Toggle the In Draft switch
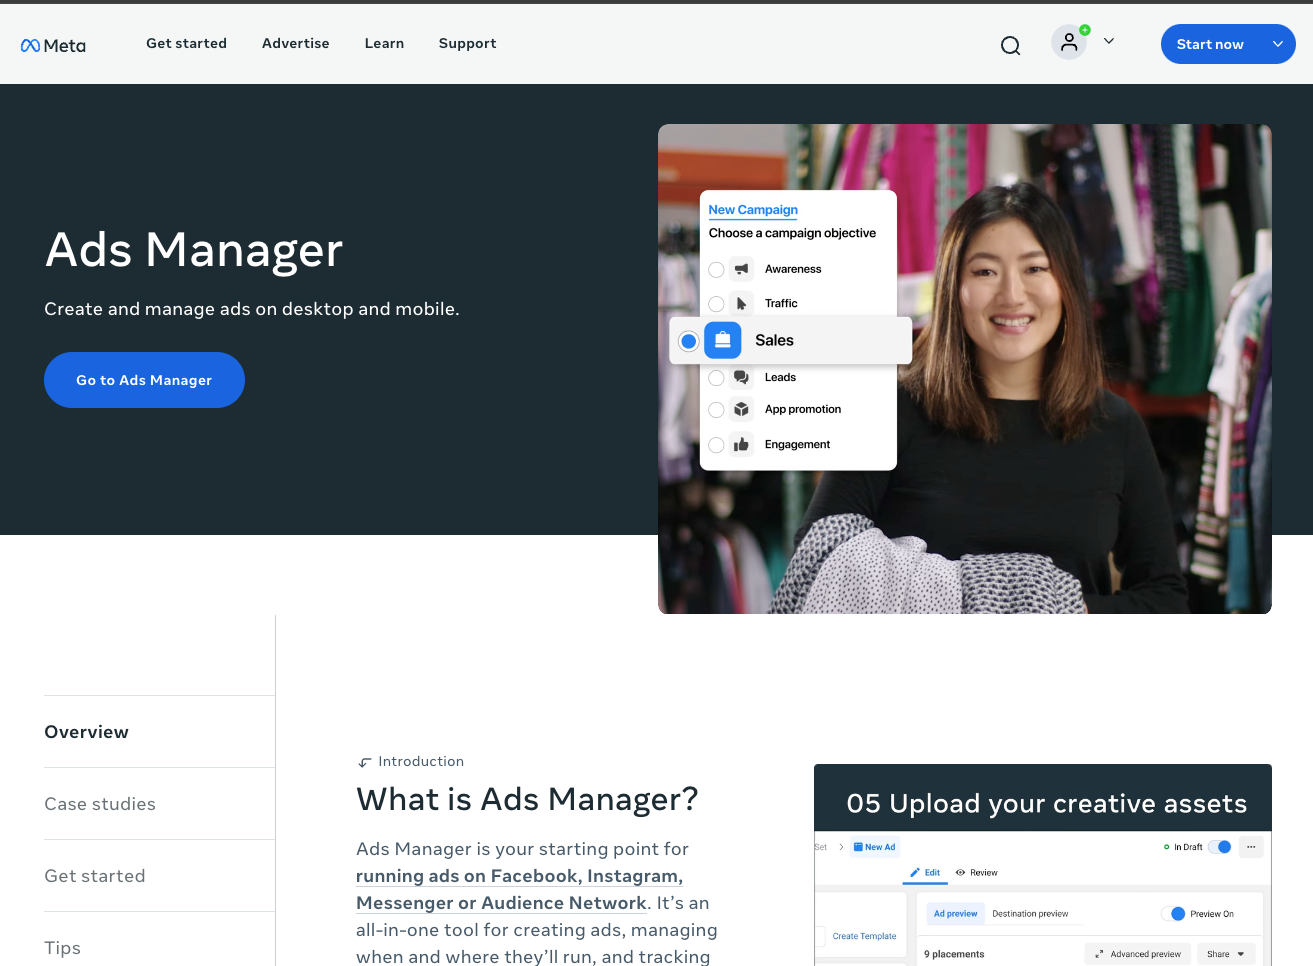Viewport: 1313px width, 966px height. point(1220,847)
